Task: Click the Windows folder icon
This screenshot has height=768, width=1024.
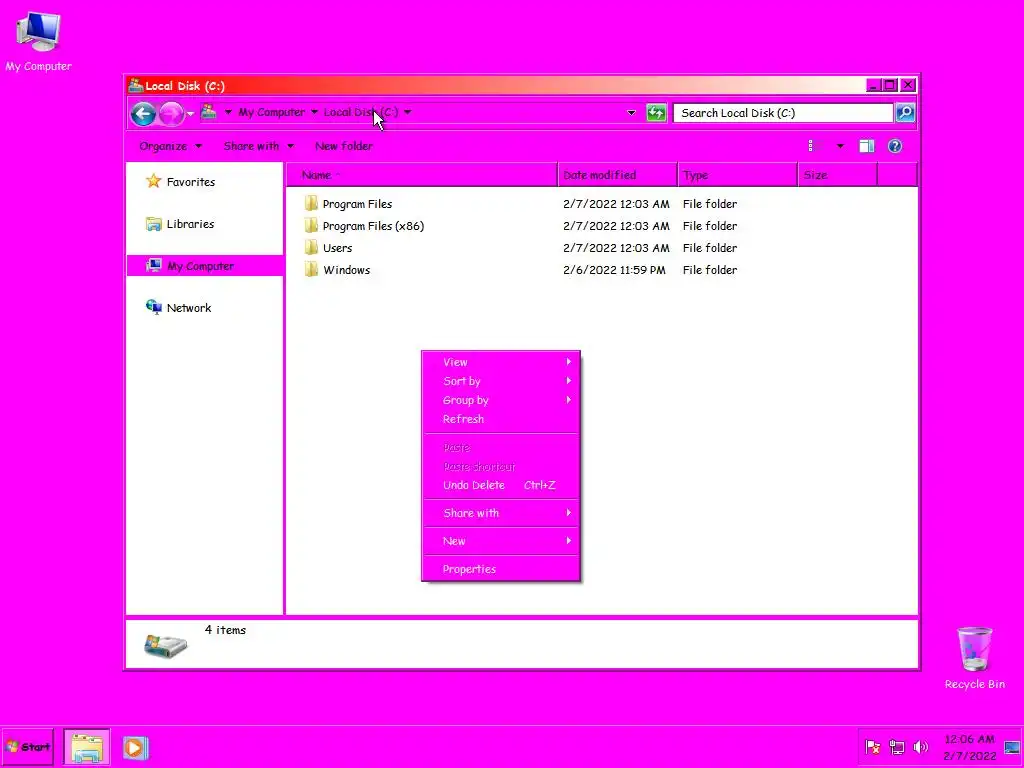Action: [312, 269]
